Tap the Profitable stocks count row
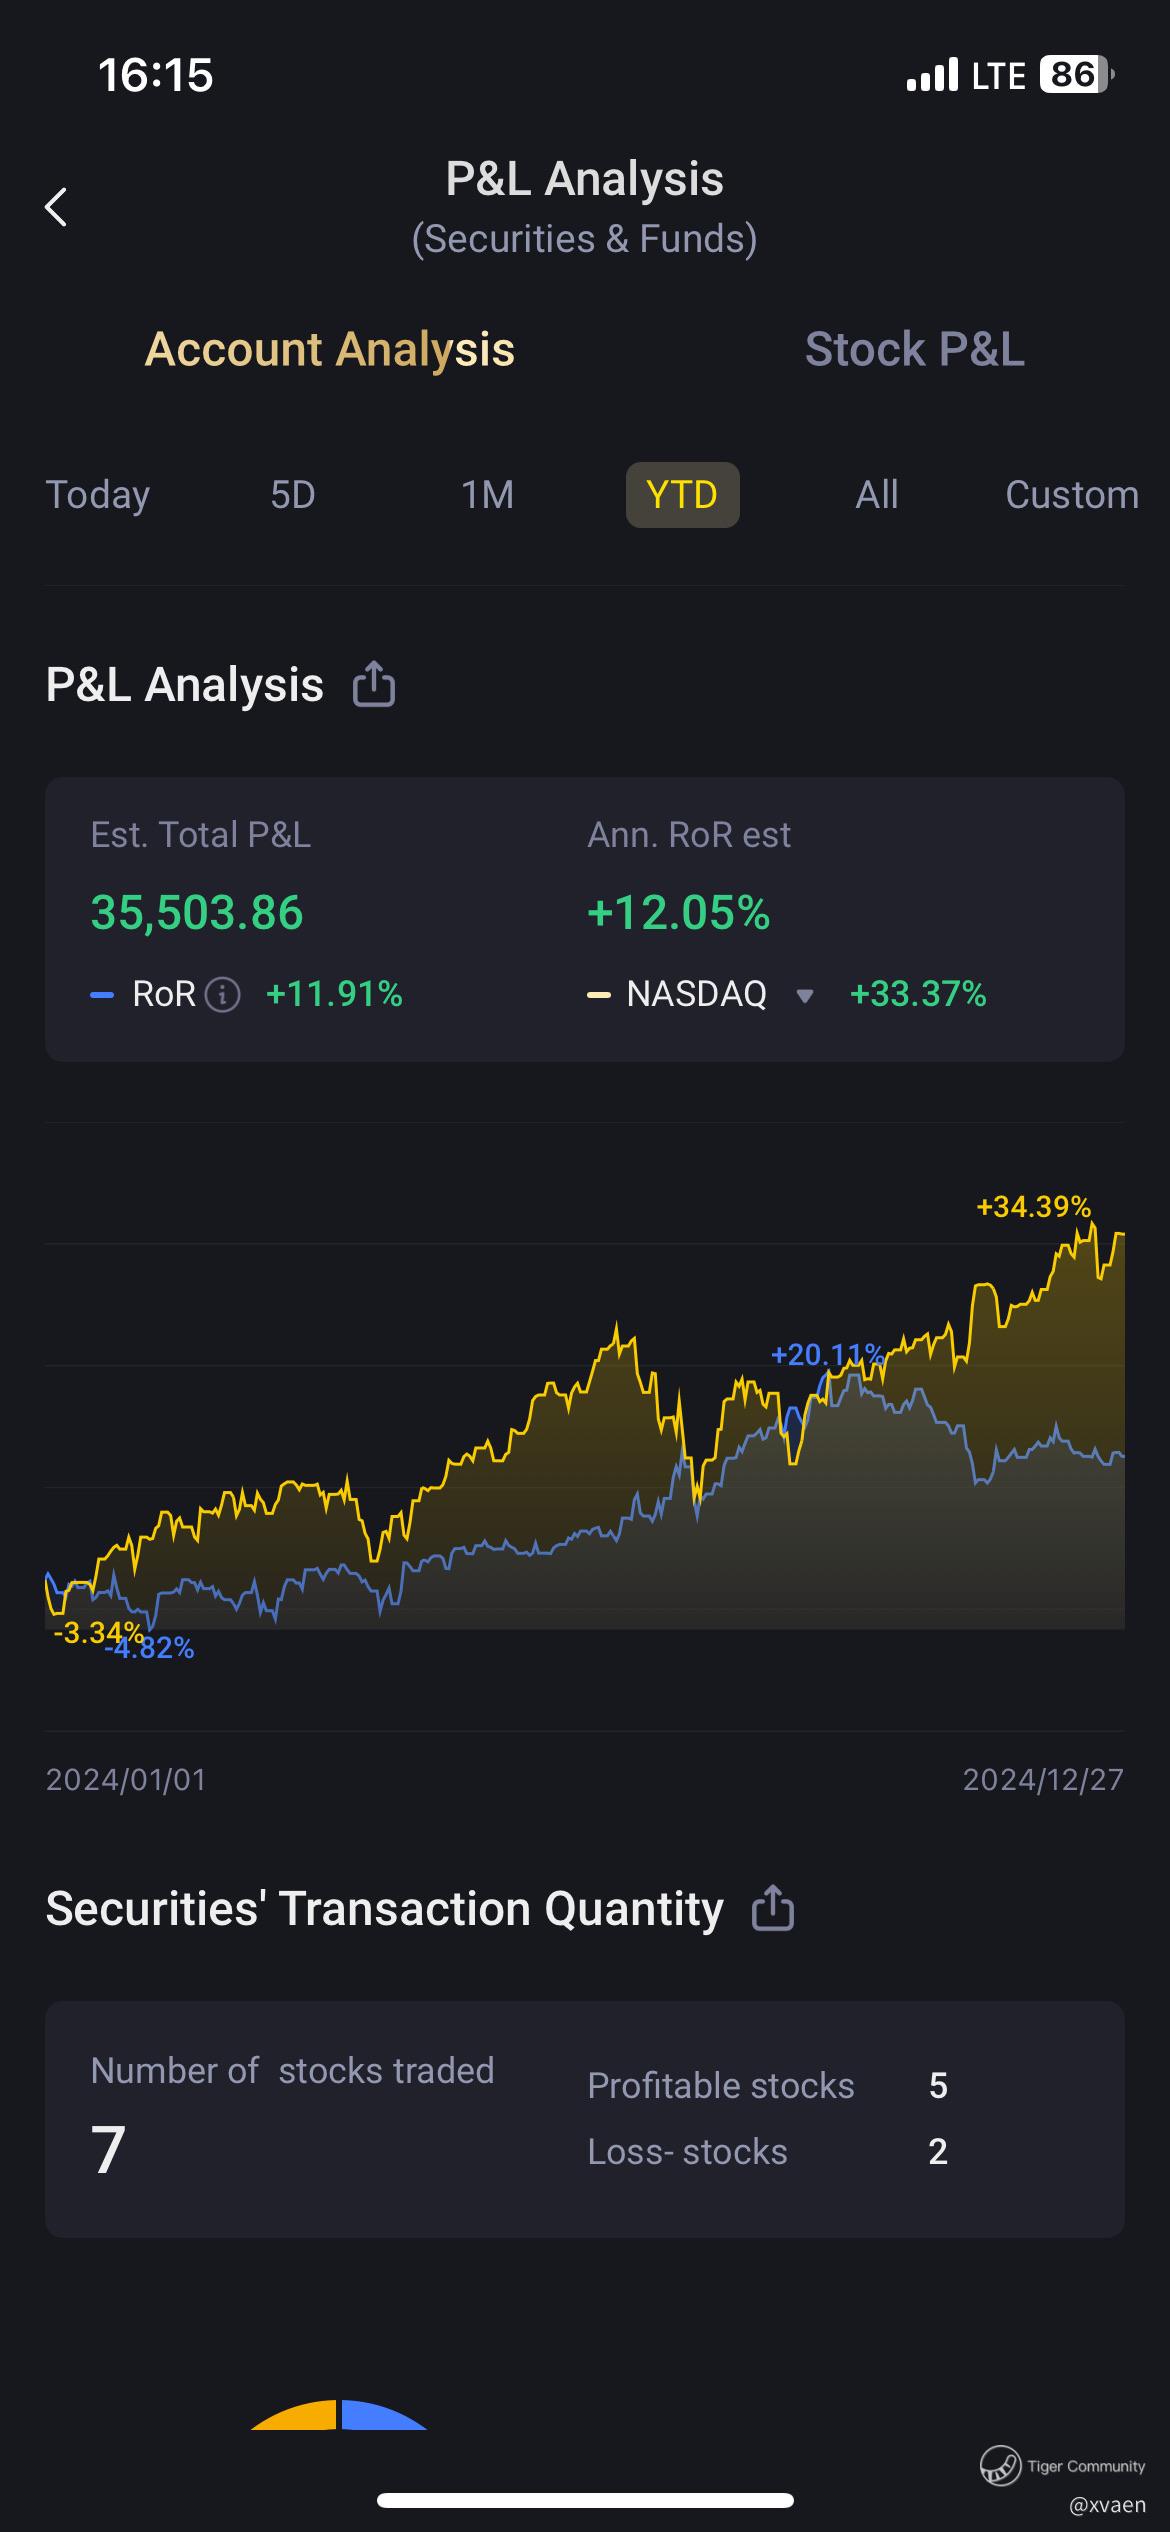 pos(766,2086)
